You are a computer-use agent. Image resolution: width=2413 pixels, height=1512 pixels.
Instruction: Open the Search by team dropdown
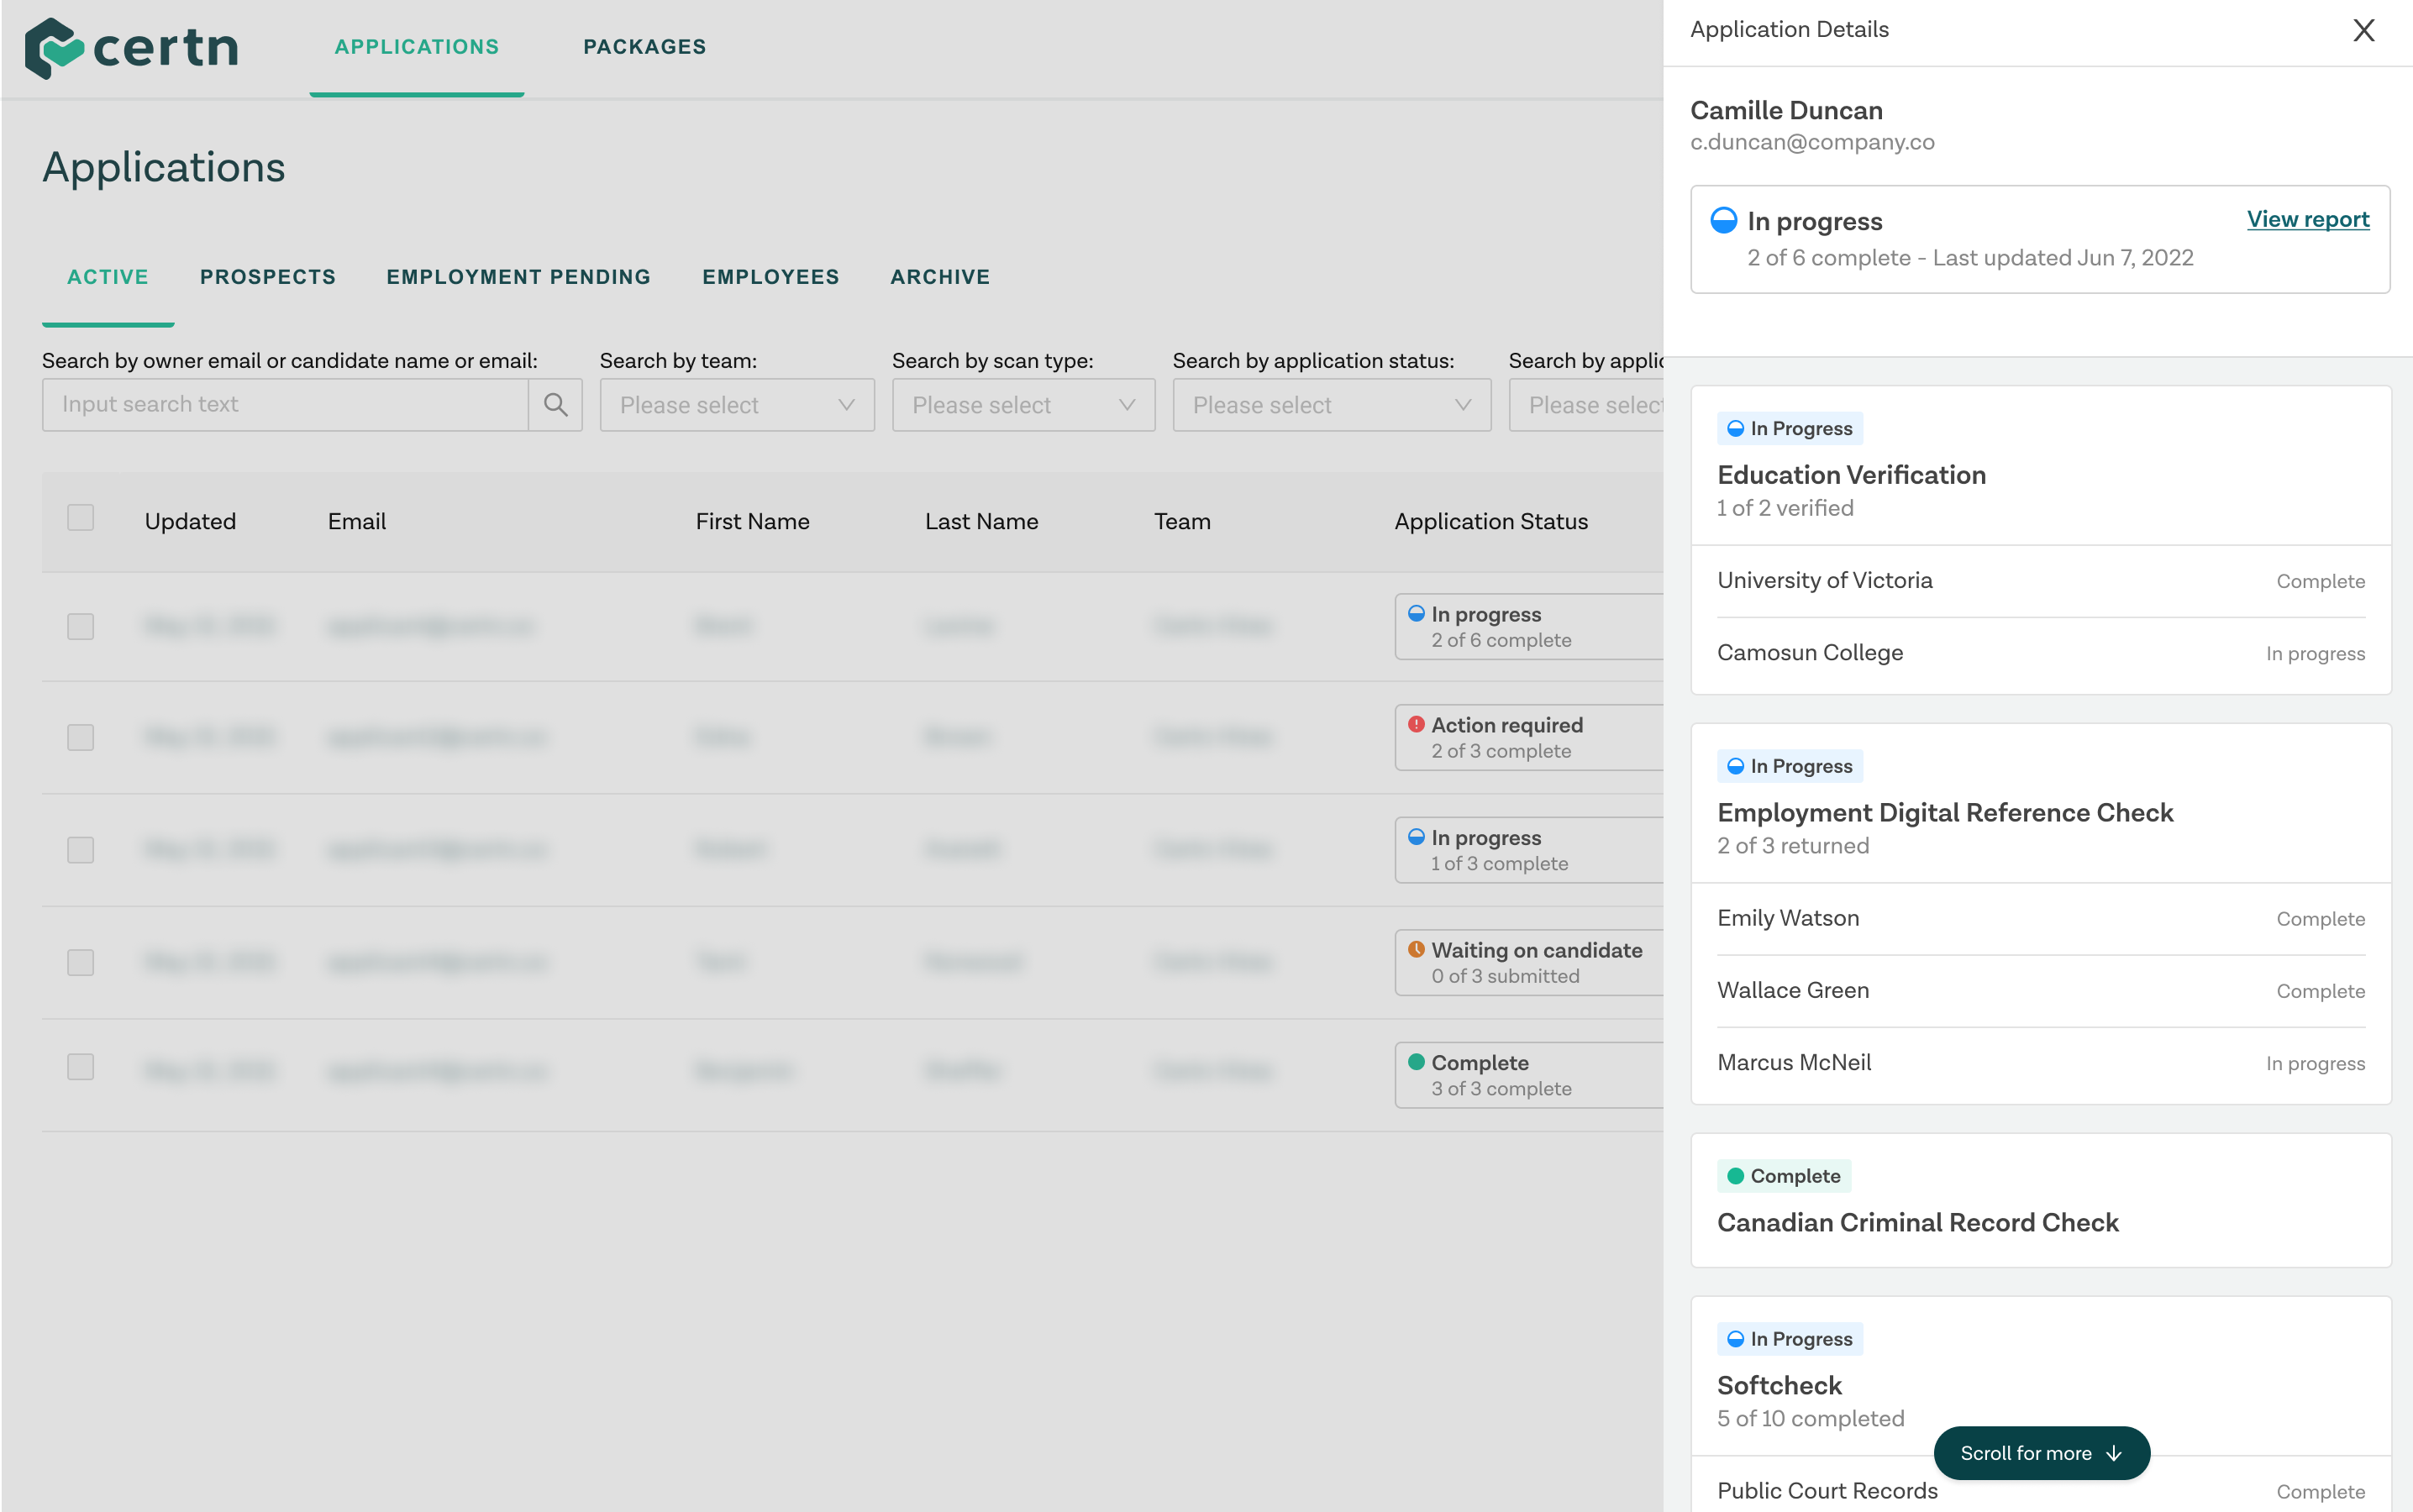pyautogui.click(x=737, y=405)
